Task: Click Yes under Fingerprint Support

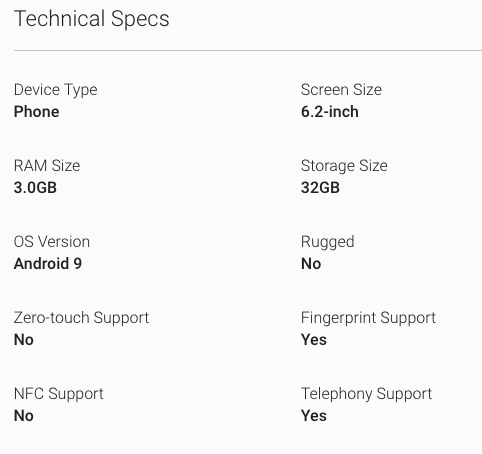Action: point(314,340)
